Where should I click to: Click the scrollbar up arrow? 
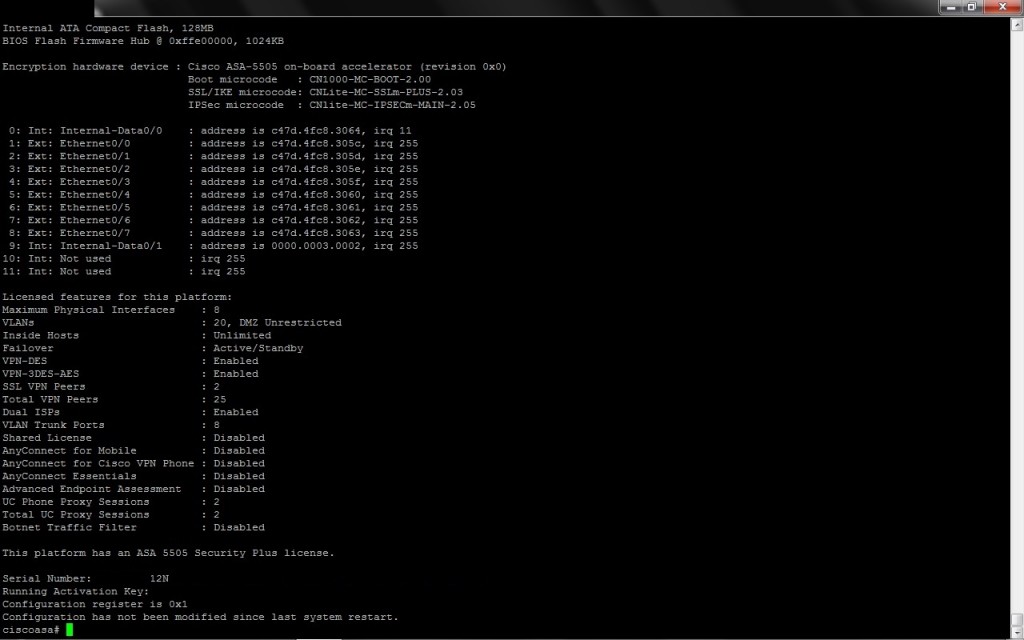(x=1017, y=25)
